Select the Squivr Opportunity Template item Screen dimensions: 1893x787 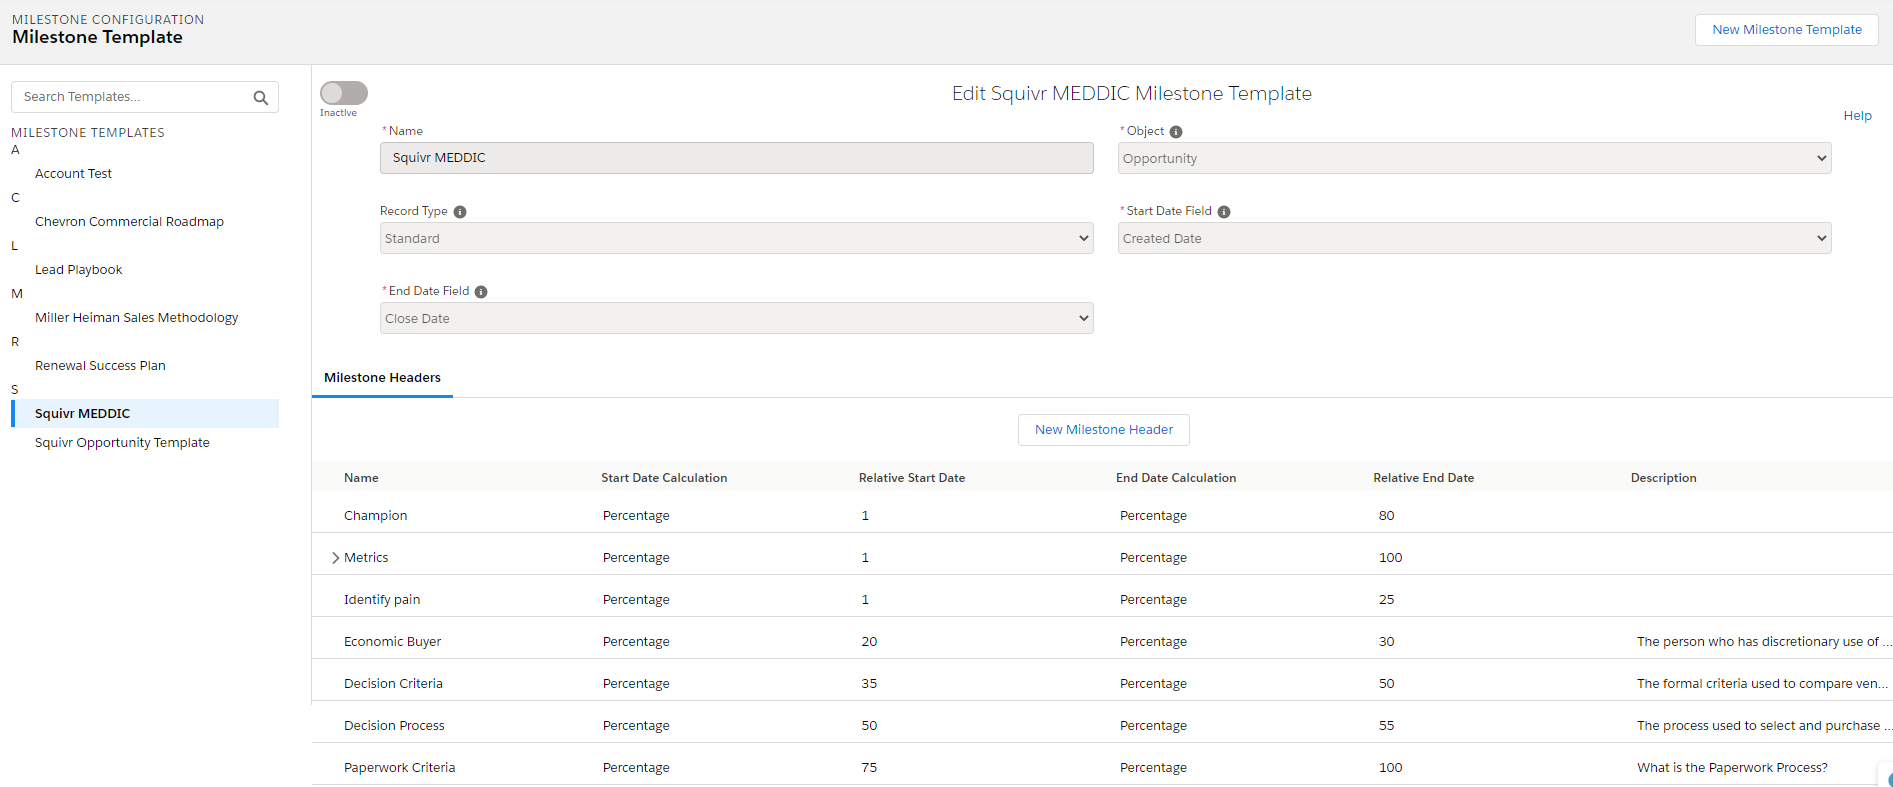pyautogui.click(x=122, y=443)
